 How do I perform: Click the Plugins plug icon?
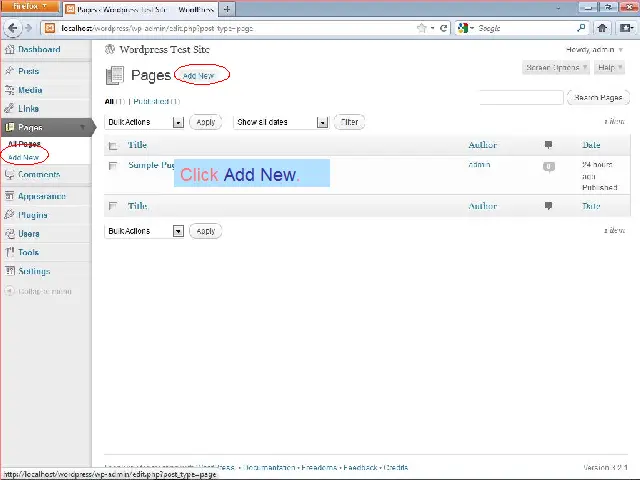click(x=9, y=215)
